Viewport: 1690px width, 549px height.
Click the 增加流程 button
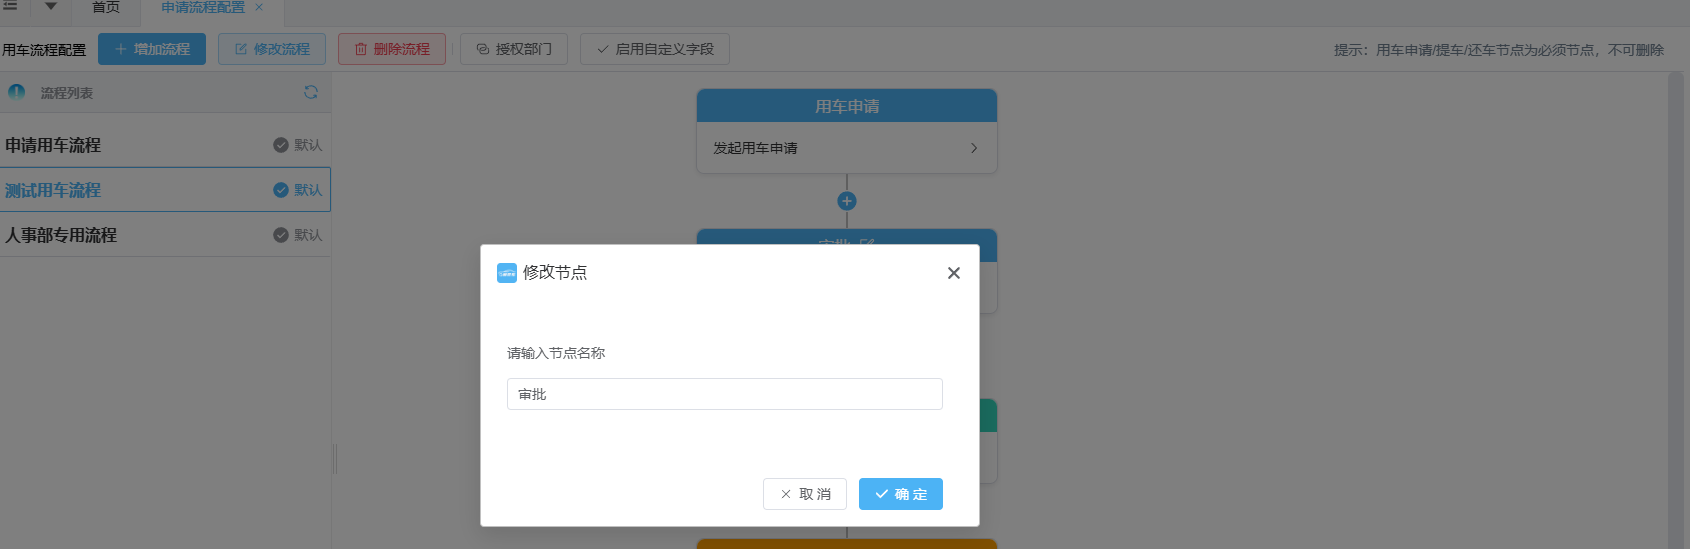click(x=152, y=49)
